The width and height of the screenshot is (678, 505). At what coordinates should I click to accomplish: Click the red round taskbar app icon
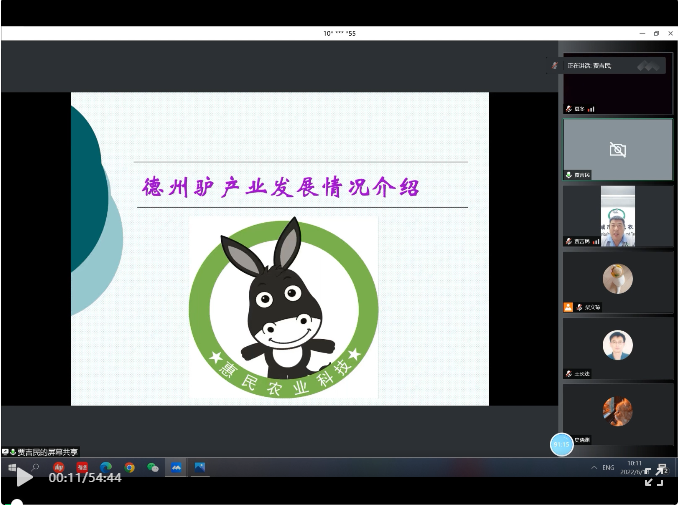59,467
